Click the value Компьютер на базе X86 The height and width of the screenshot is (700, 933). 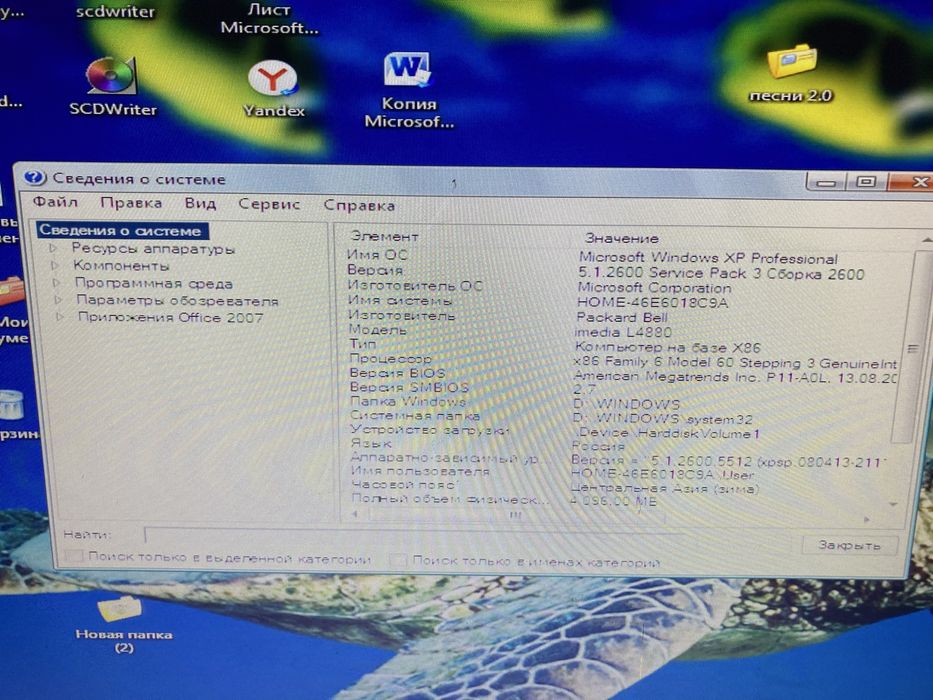668,347
